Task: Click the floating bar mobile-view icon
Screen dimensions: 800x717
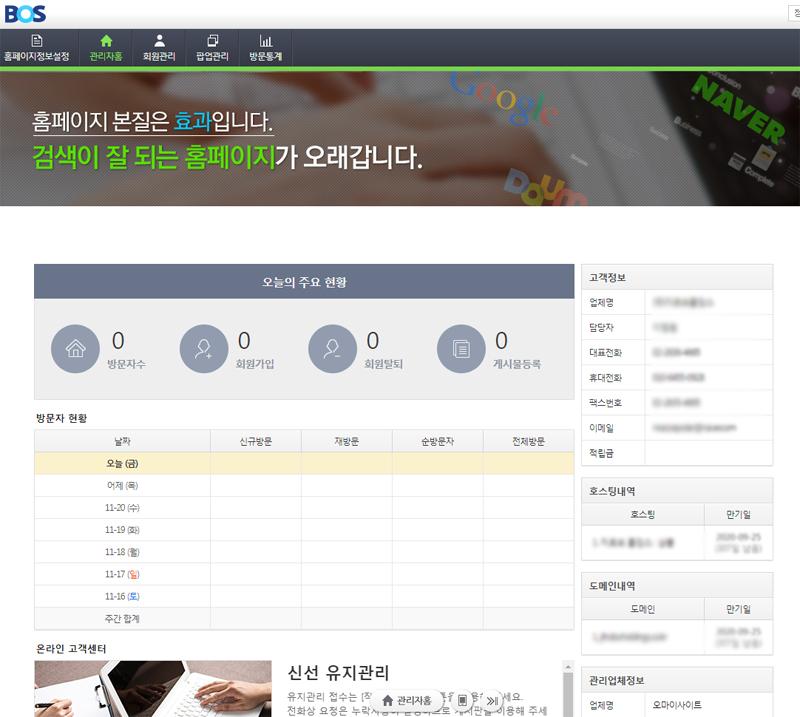Action: [x=462, y=700]
